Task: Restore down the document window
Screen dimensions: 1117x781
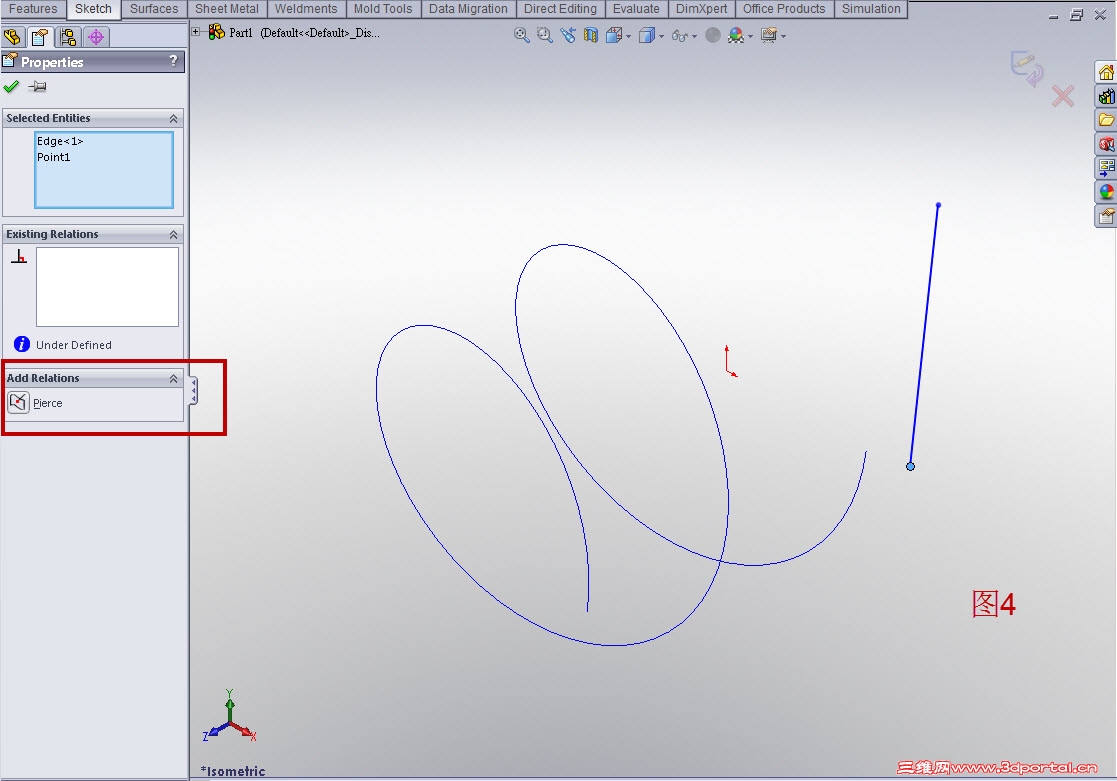Action: [x=1076, y=14]
